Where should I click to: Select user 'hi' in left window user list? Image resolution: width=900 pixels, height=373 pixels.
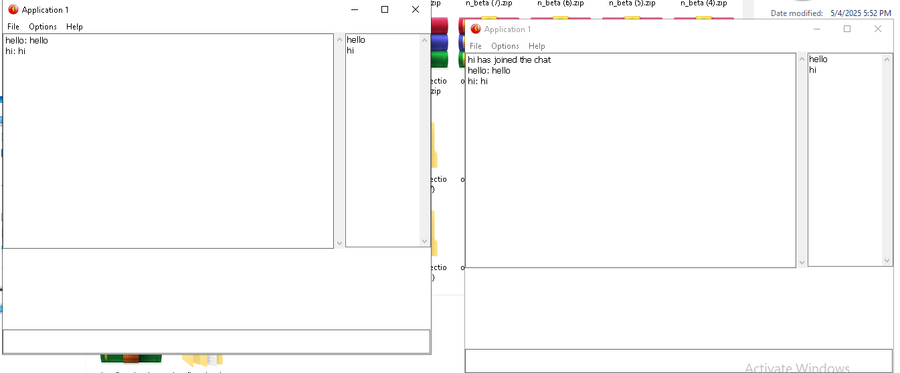350,50
